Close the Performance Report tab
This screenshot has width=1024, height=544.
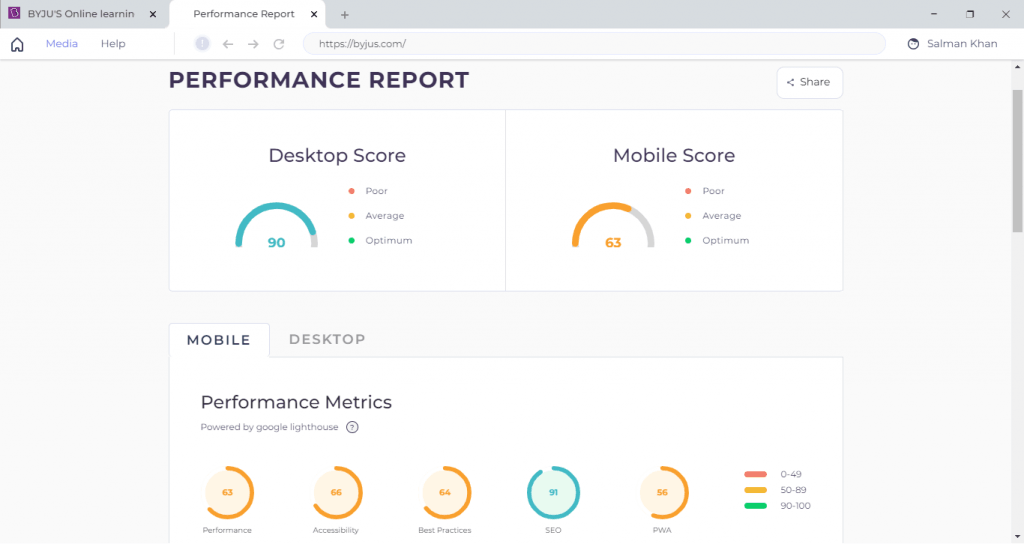point(315,15)
